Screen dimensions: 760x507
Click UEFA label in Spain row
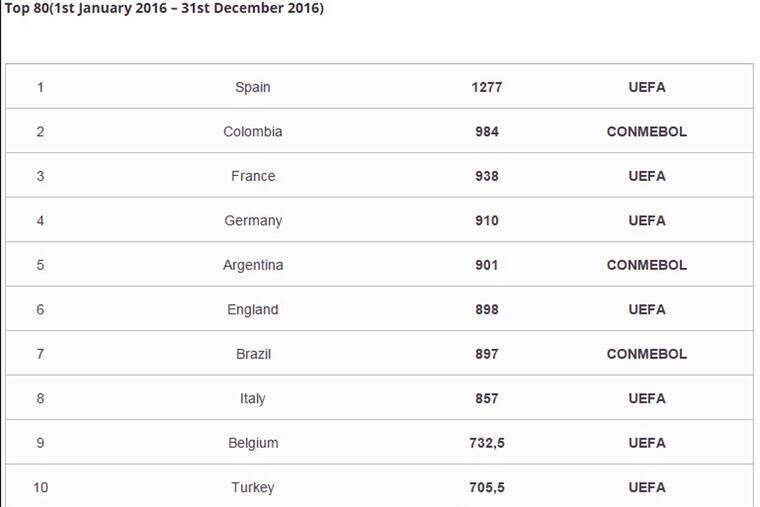pos(646,87)
